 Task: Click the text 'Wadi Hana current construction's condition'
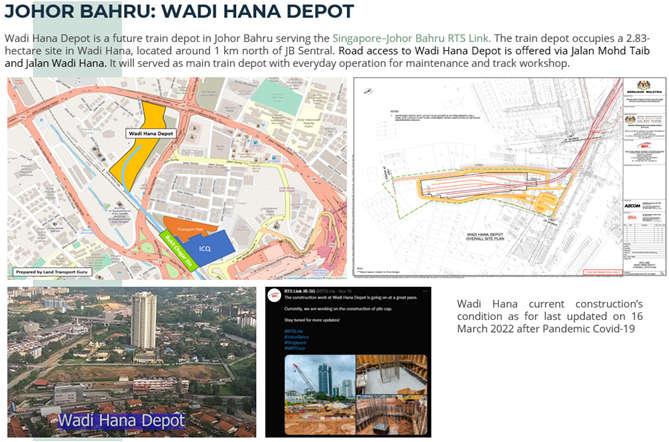point(550,310)
